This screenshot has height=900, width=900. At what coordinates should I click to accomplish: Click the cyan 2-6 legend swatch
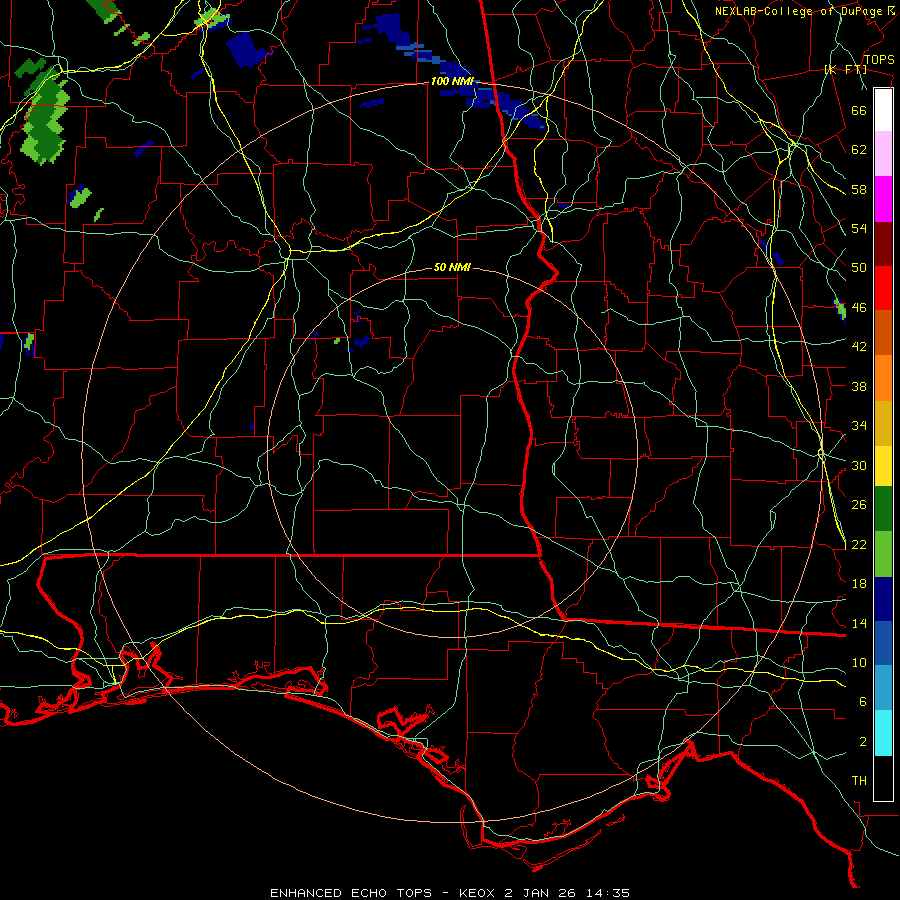(883, 733)
